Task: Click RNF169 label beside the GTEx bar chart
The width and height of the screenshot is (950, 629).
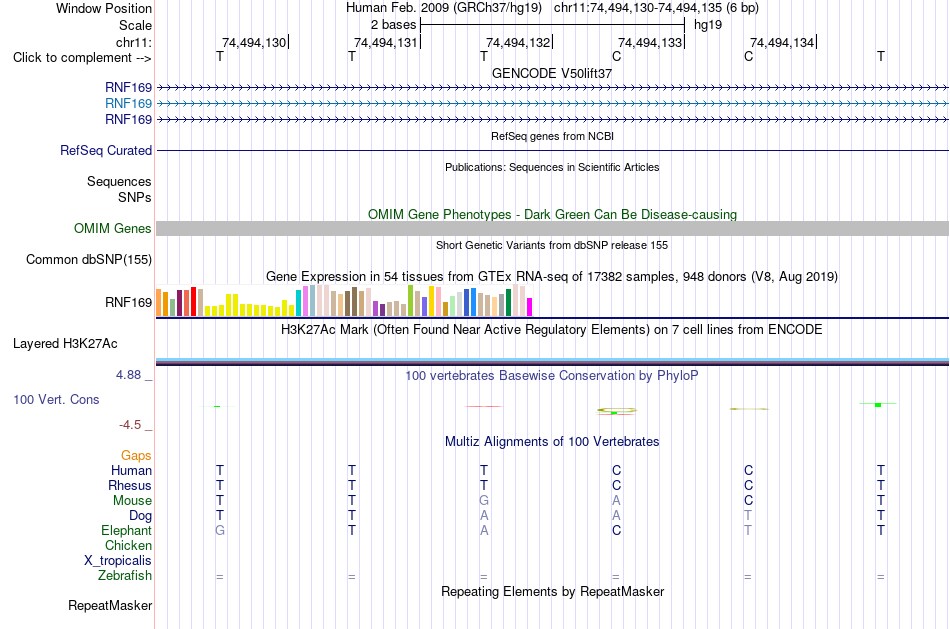Action: tap(128, 302)
